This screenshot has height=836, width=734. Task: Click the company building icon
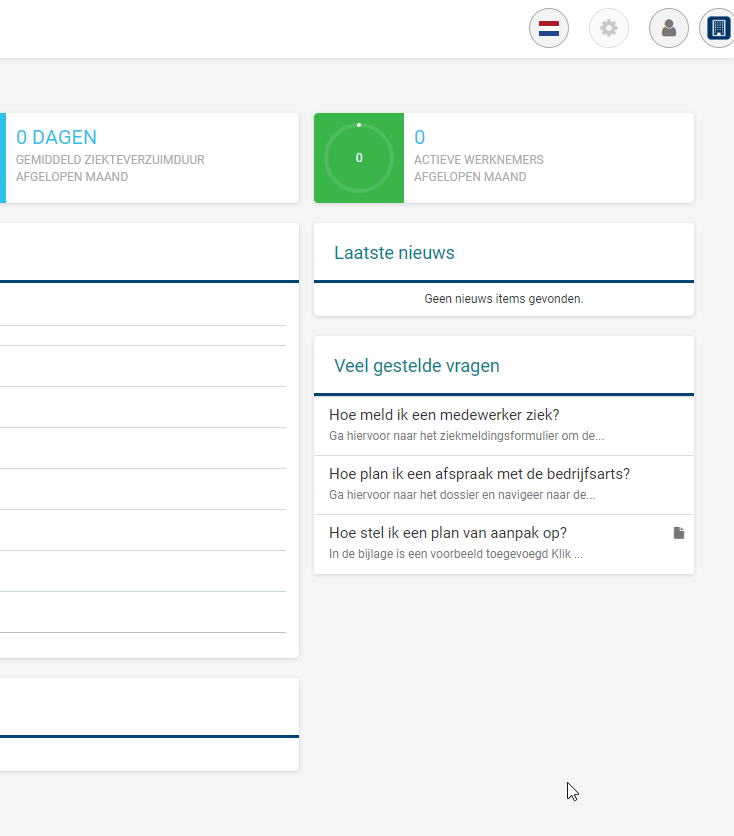click(x=718, y=28)
